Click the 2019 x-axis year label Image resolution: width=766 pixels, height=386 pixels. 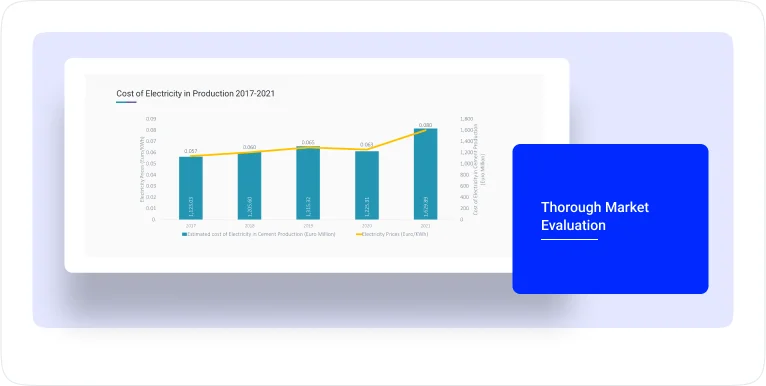point(308,226)
